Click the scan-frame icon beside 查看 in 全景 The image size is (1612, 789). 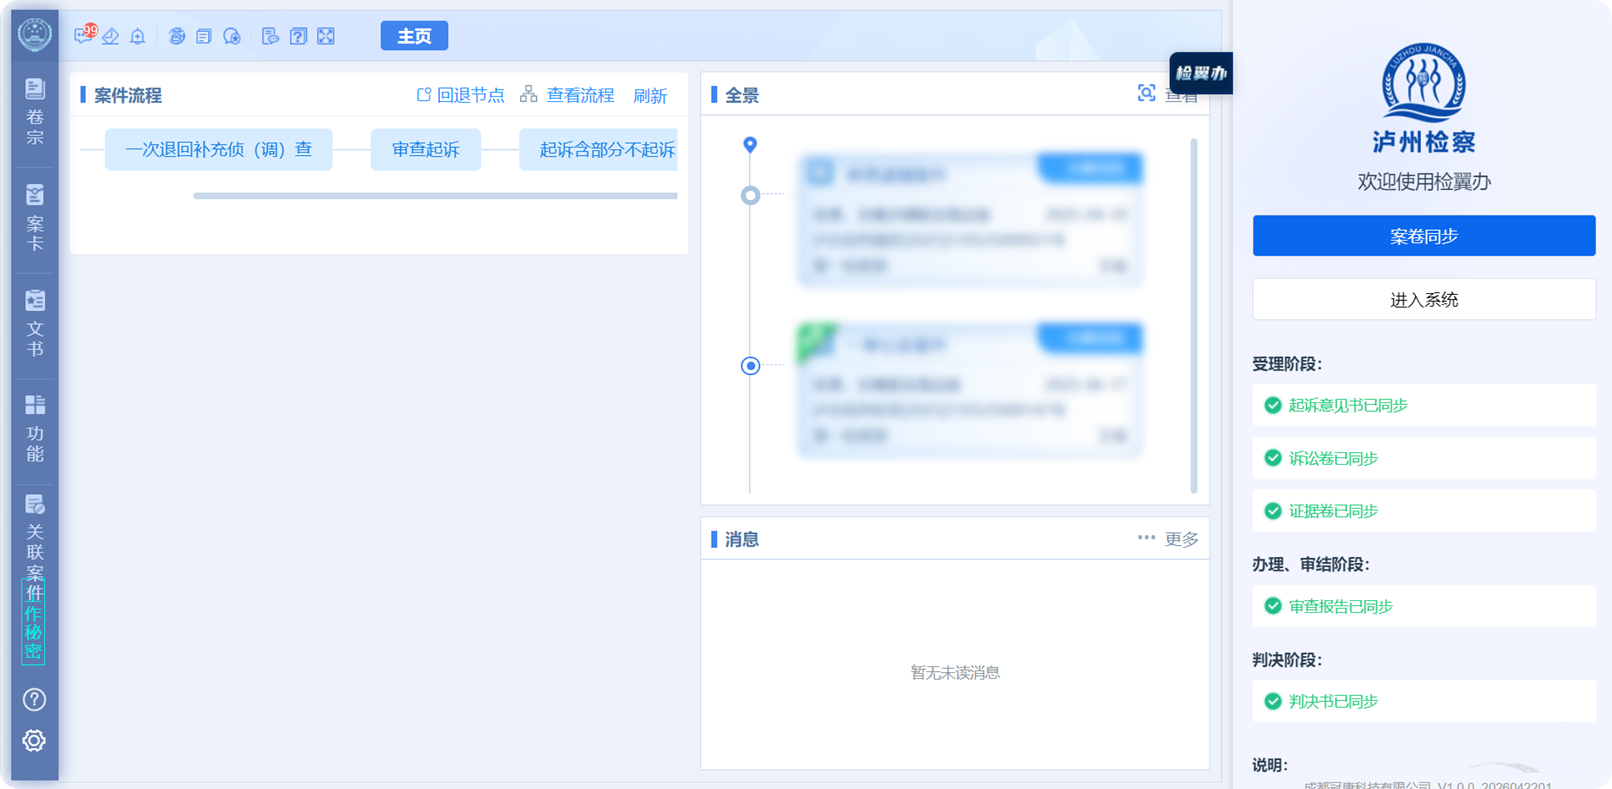click(x=1146, y=93)
